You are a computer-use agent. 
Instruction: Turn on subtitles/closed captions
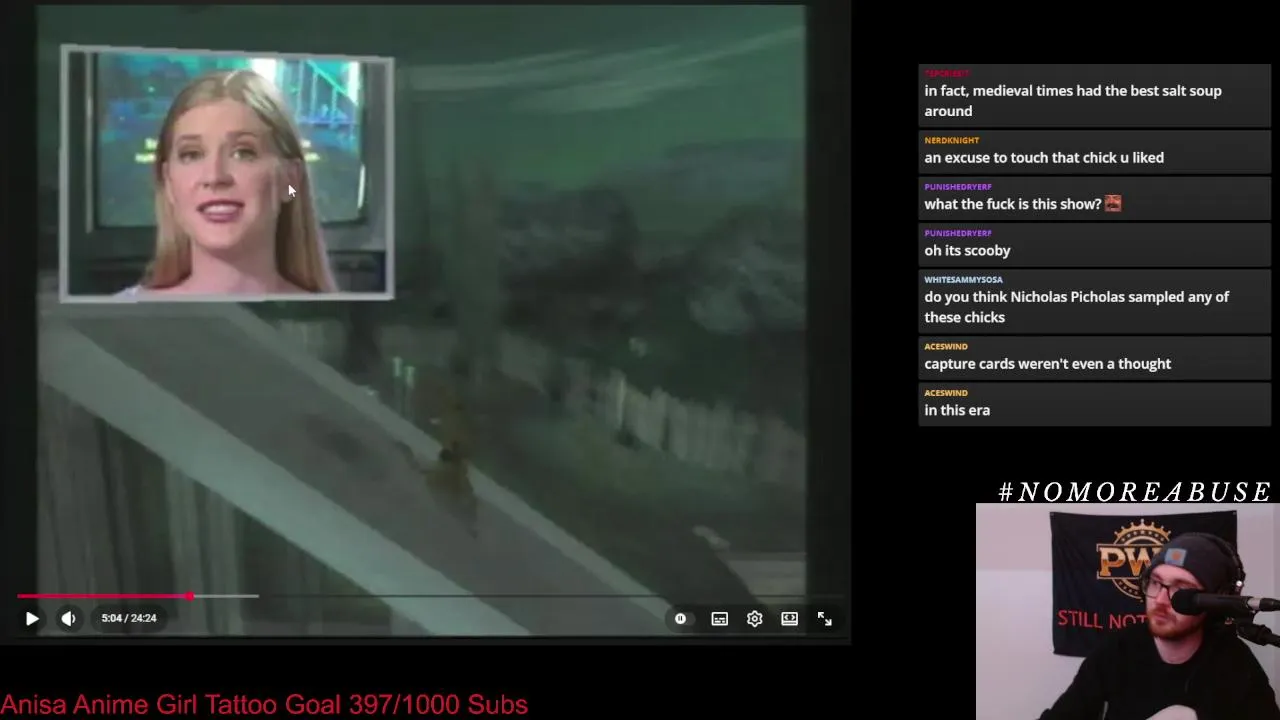point(719,619)
